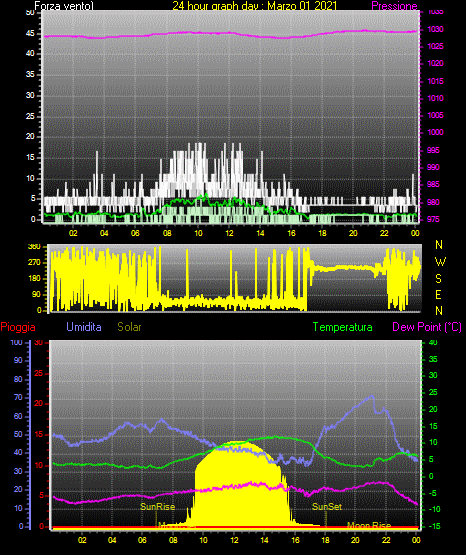
Task: Click the 100 humidity axis value
Action: coord(16,342)
